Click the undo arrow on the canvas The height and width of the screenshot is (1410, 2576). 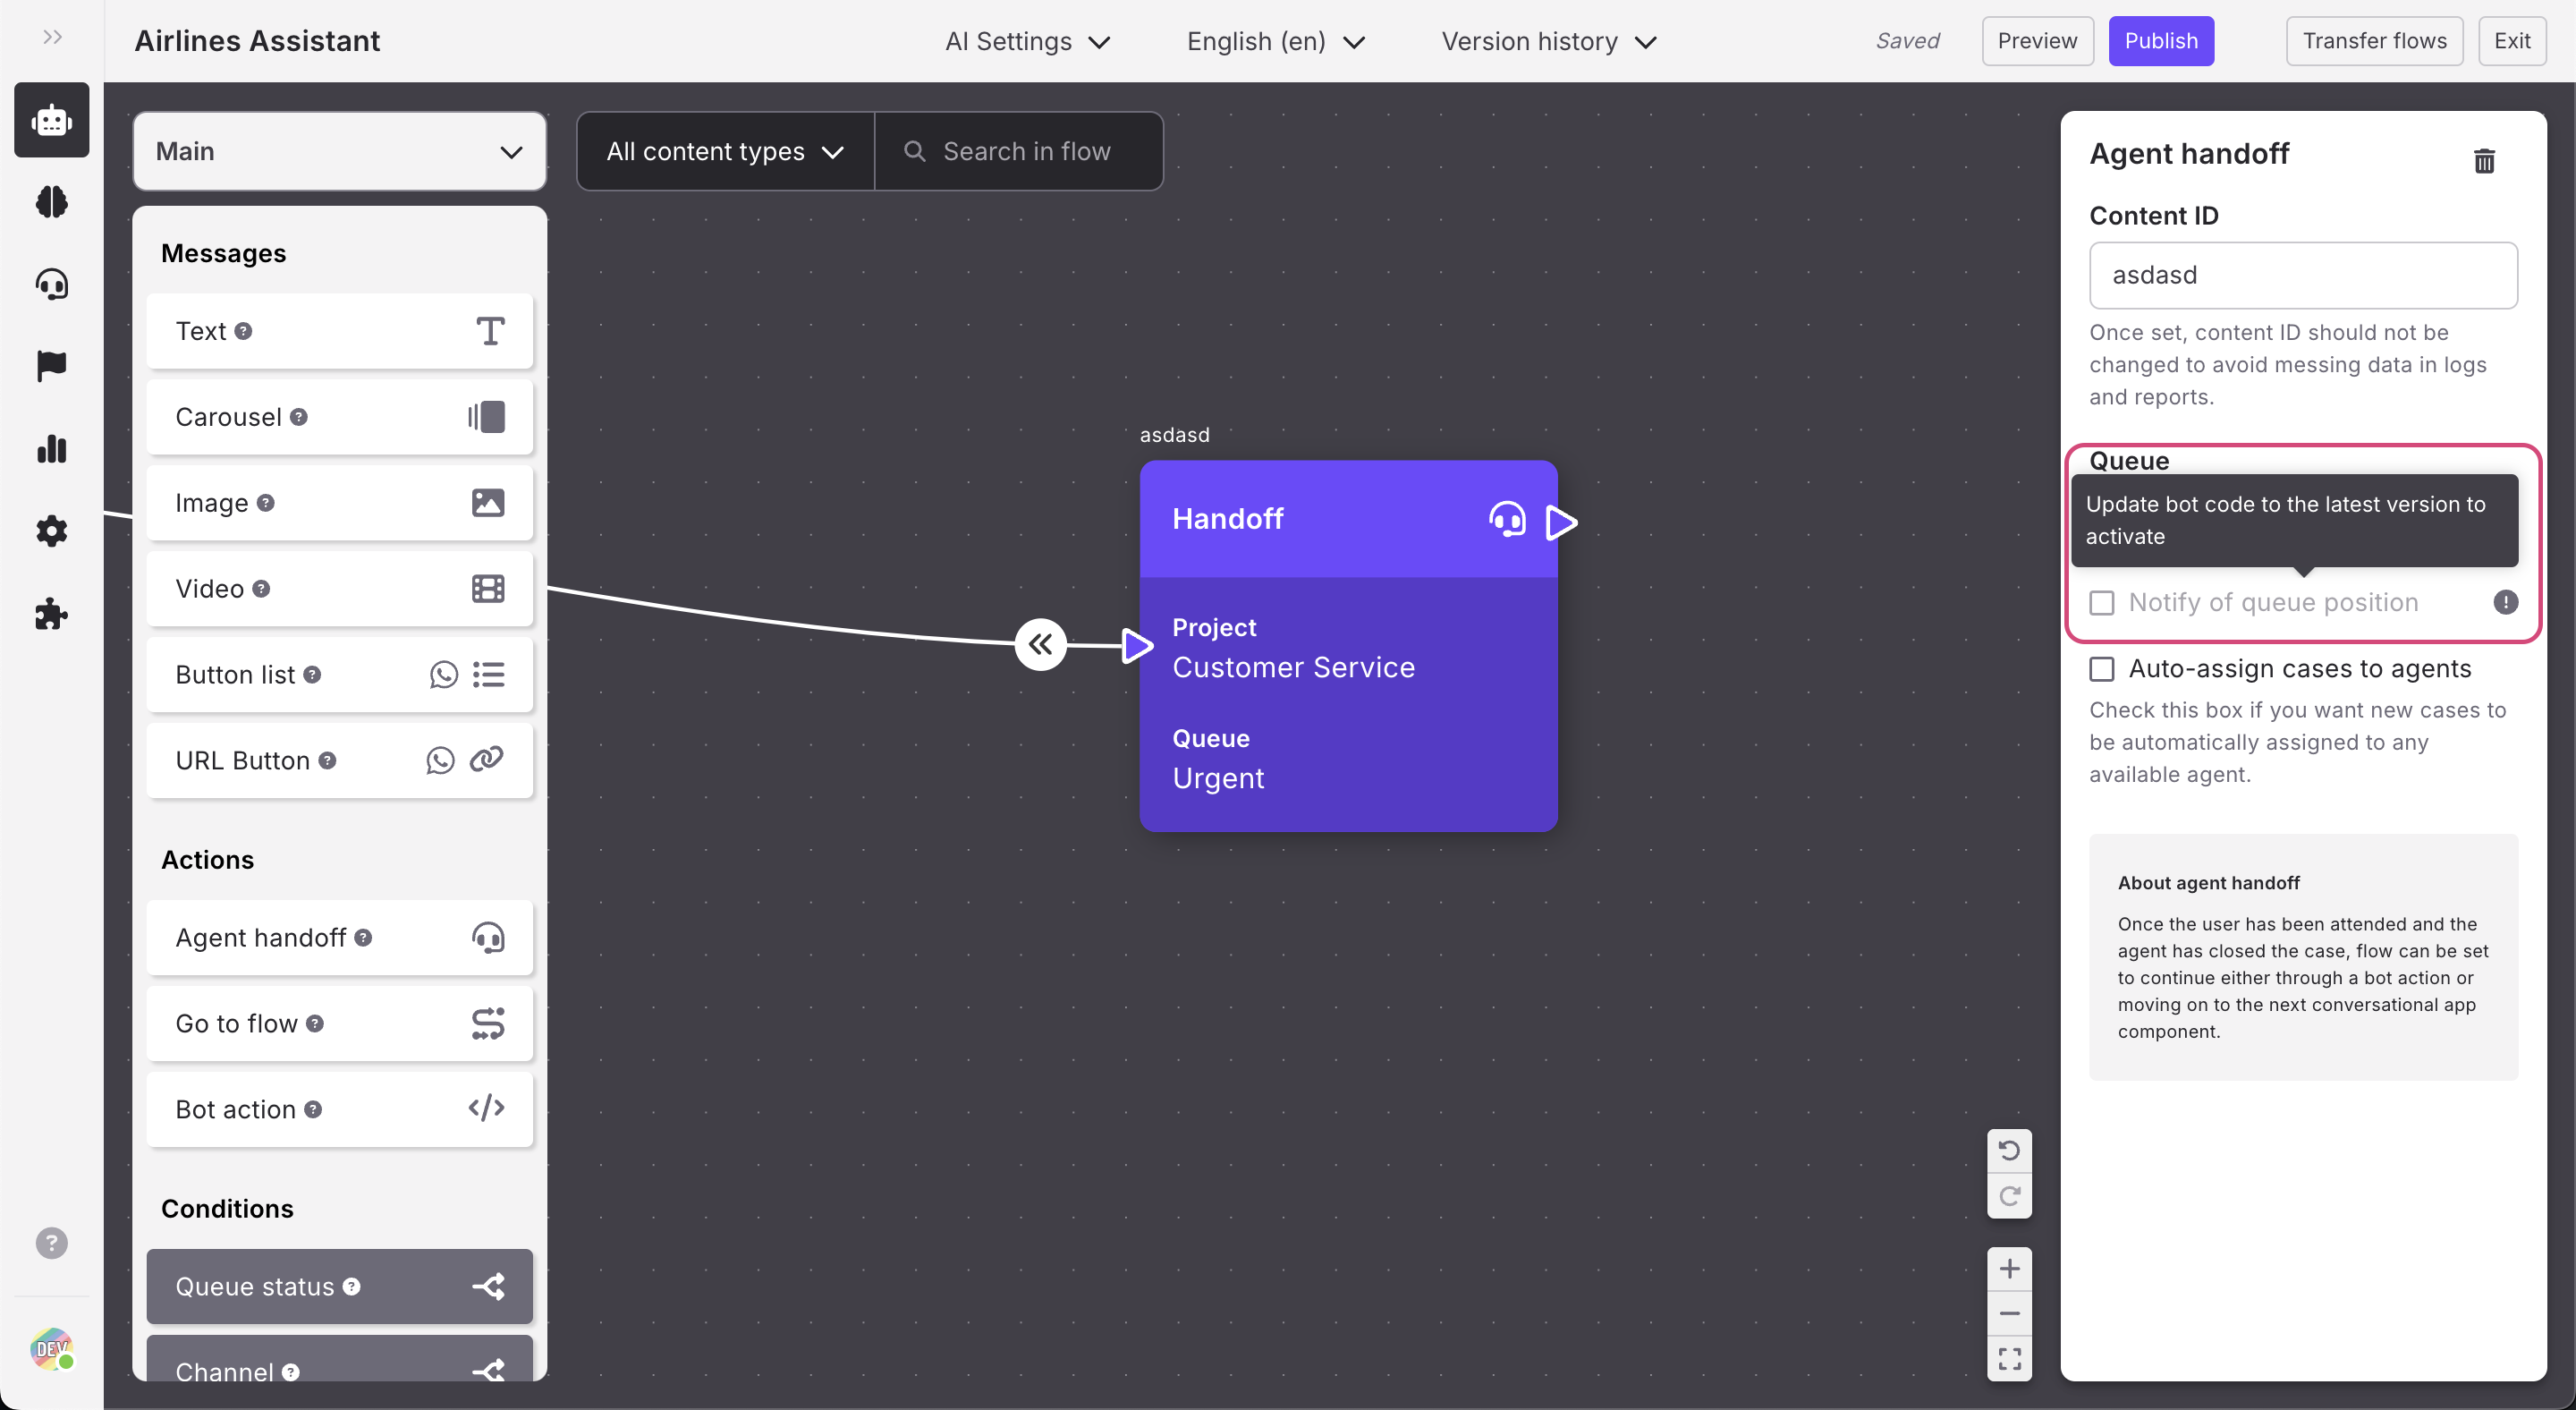pos(2008,1150)
